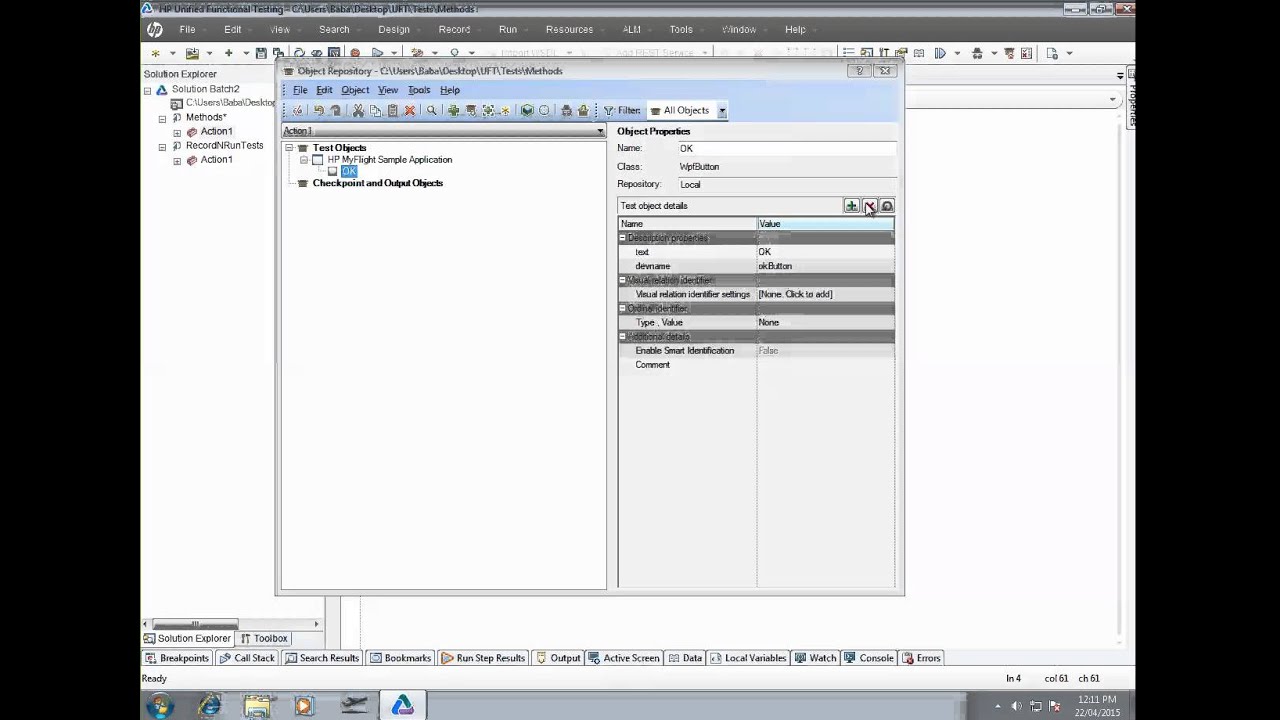Click green plus Add Objects to Local
The width and height of the screenshot is (1280, 720).
pos(453,110)
